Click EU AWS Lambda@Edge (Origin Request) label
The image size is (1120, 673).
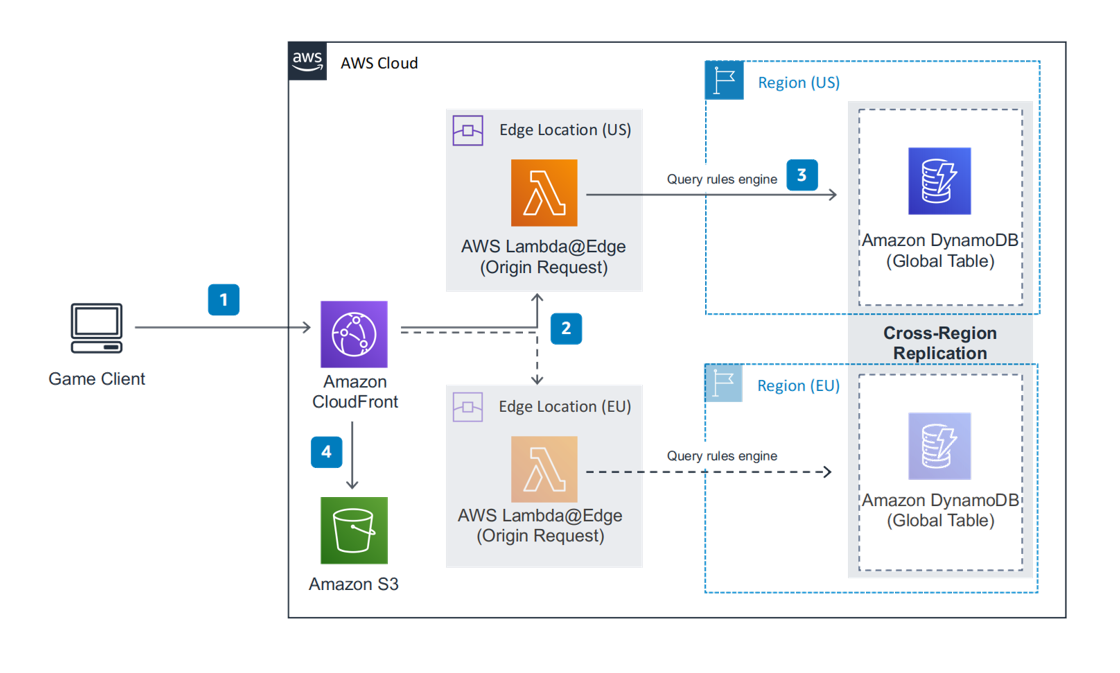(x=540, y=526)
